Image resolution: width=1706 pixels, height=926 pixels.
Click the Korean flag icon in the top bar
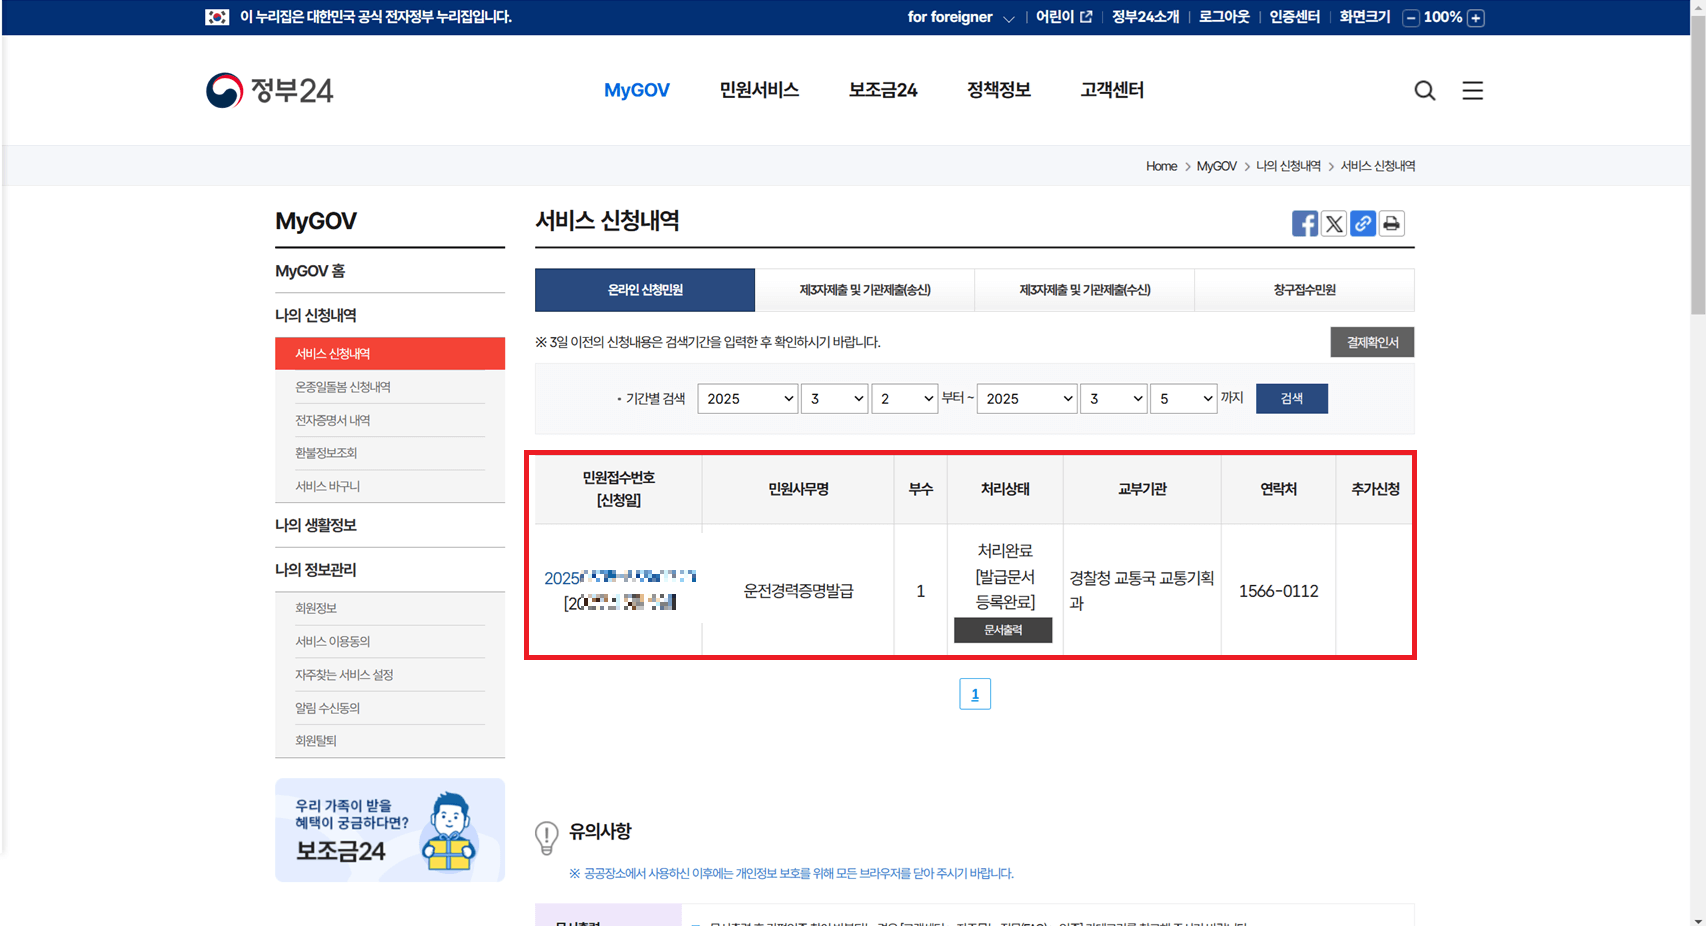pyautogui.click(x=219, y=17)
